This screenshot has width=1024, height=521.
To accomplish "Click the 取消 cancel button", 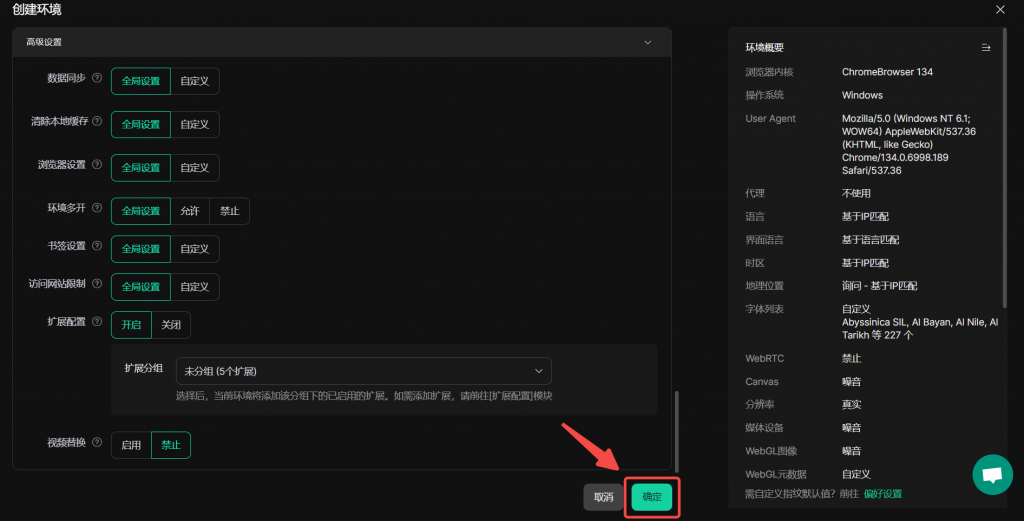I will pos(603,497).
